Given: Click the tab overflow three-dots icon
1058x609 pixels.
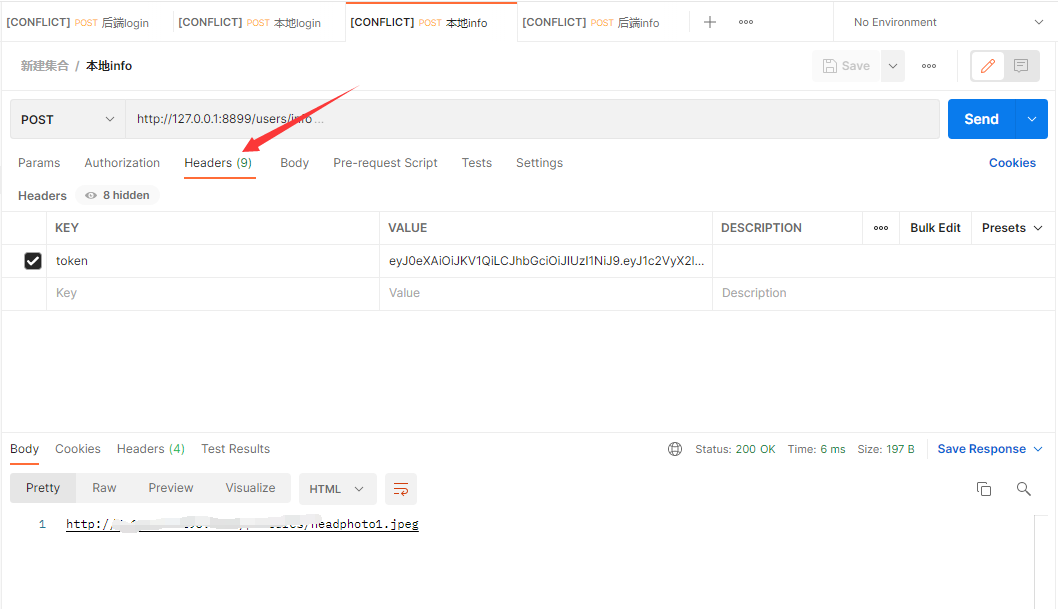Looking at the screenshot, I should tap(746, 22).
